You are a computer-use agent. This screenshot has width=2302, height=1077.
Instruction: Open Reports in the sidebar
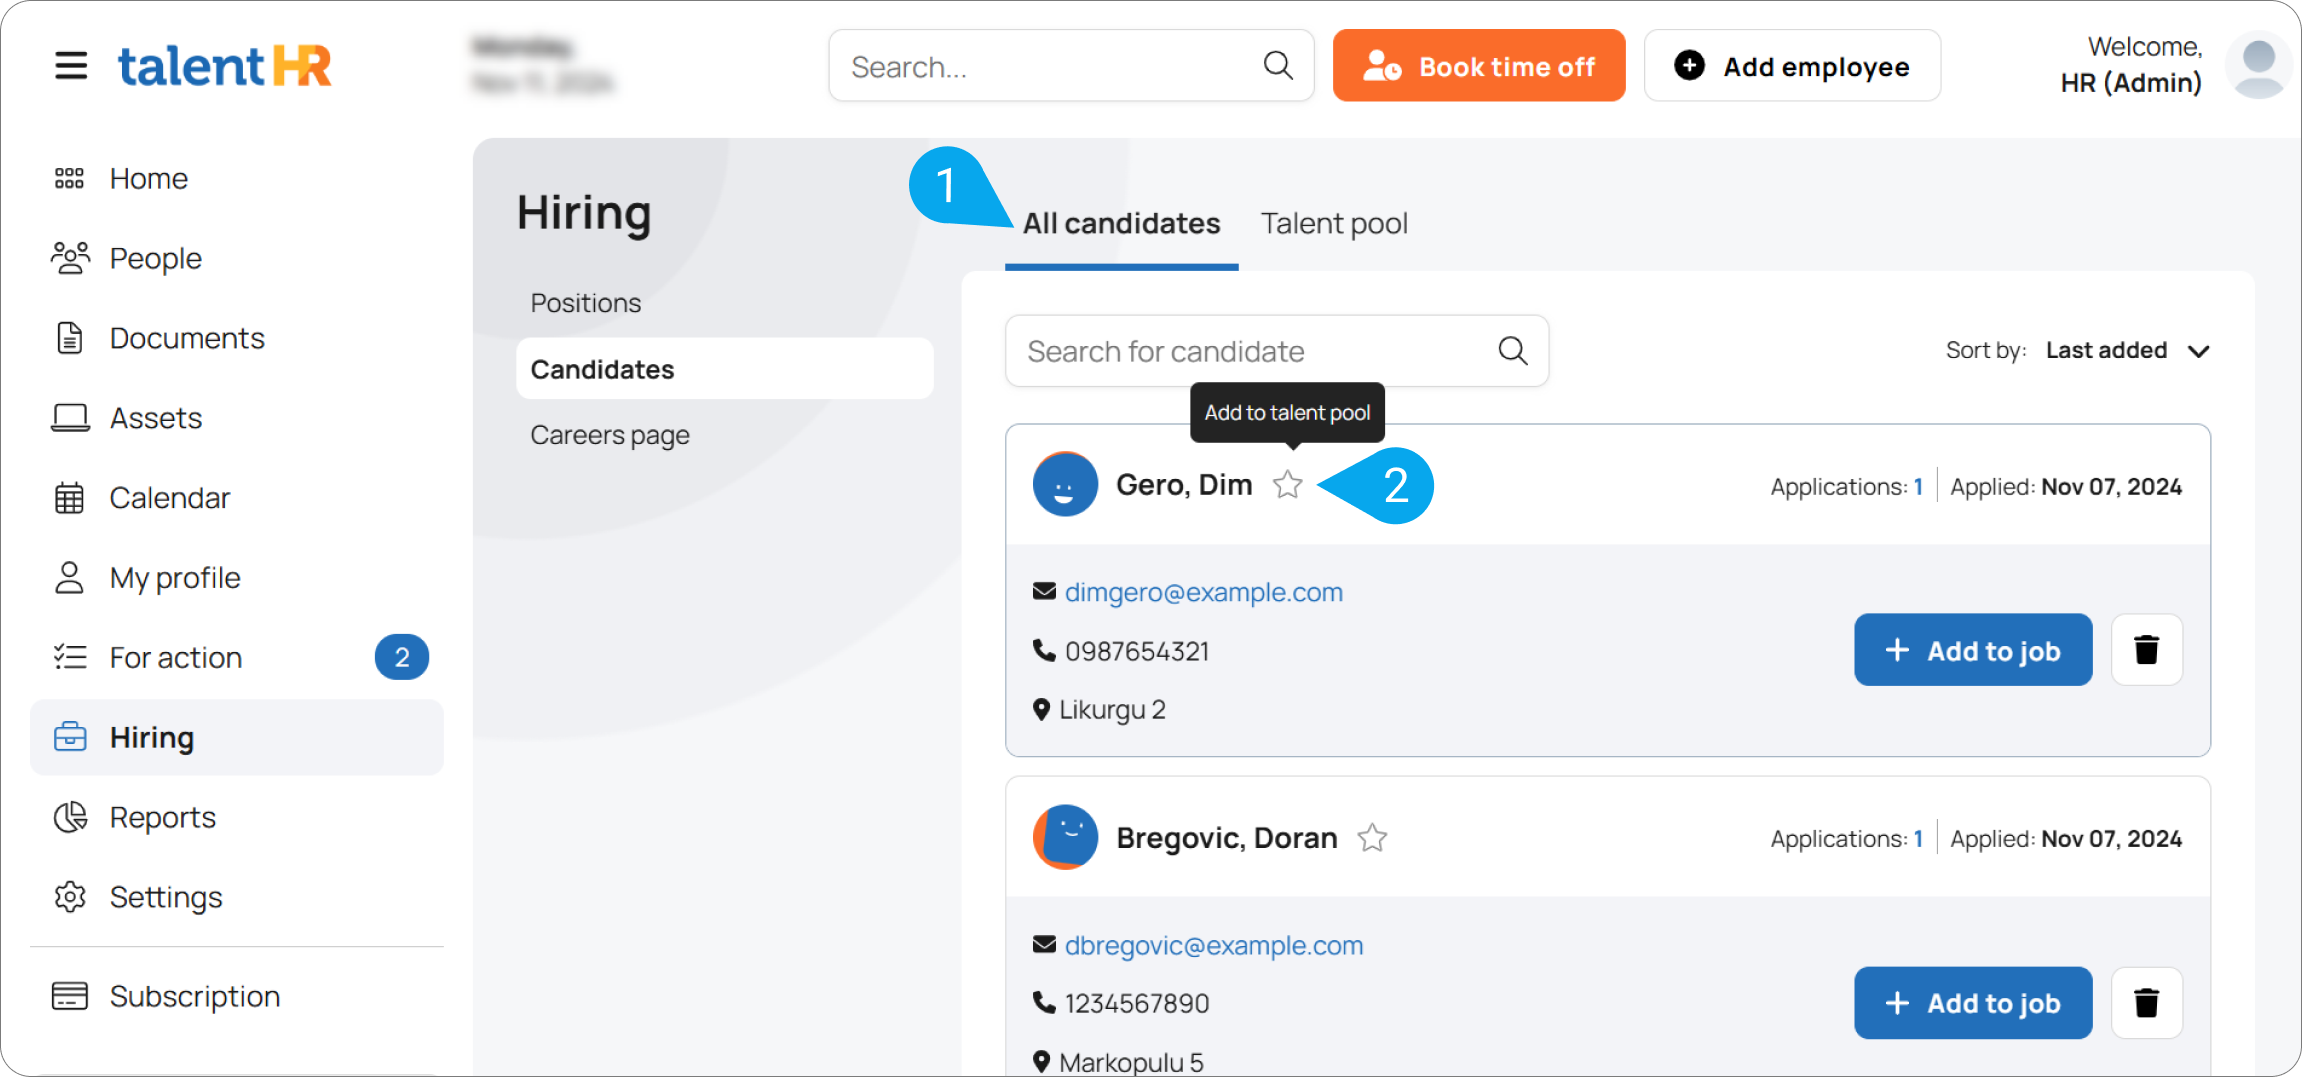pos(162,817)
